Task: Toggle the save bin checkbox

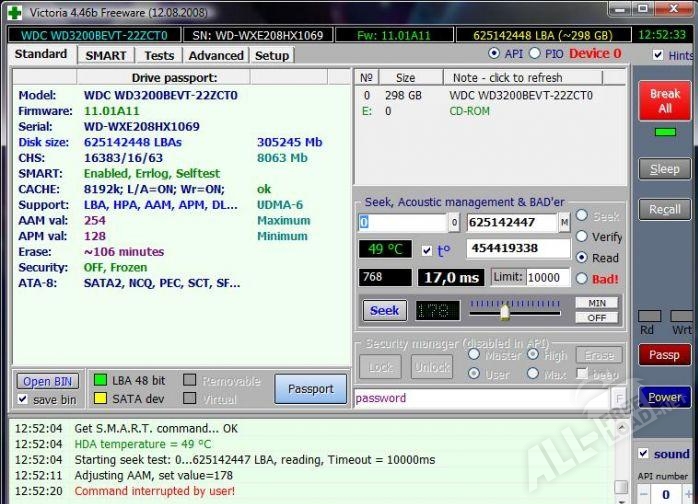Action: coord(23,399)
